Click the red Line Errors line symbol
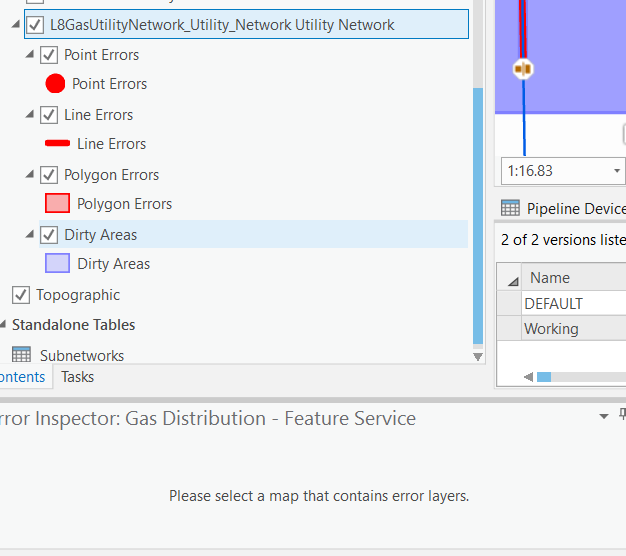626x556 pixels. coord(57,143)
